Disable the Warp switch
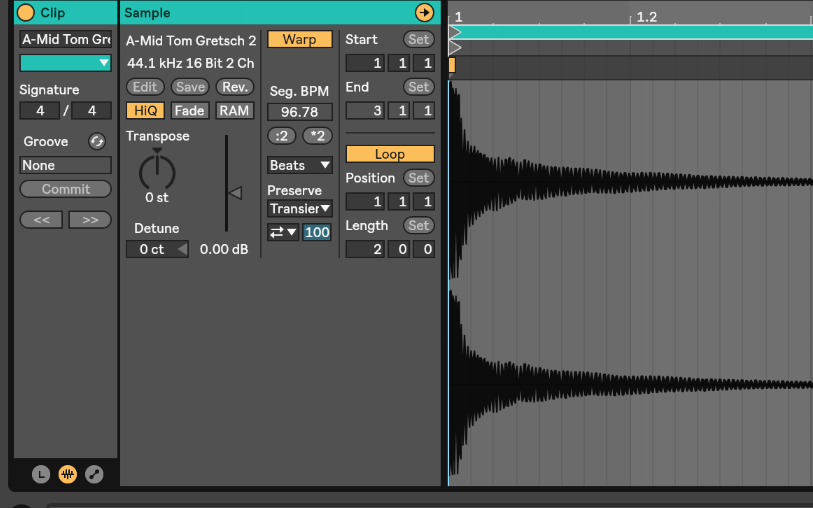 coord(299,39)
